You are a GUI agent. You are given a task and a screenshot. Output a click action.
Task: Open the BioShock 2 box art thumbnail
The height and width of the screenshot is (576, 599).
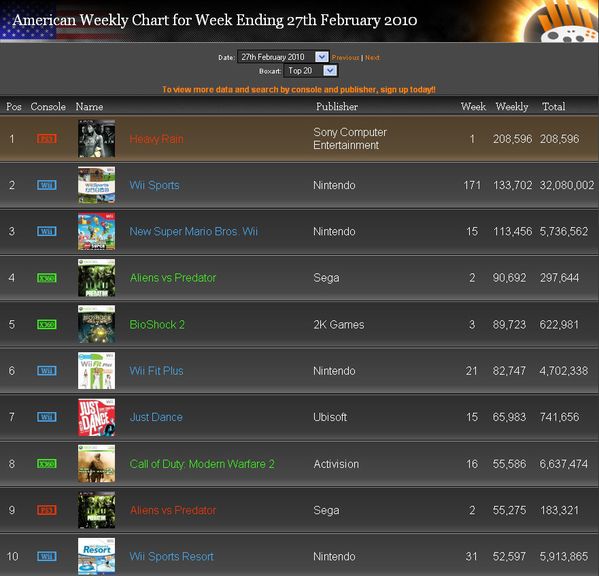tap(96, 324)
